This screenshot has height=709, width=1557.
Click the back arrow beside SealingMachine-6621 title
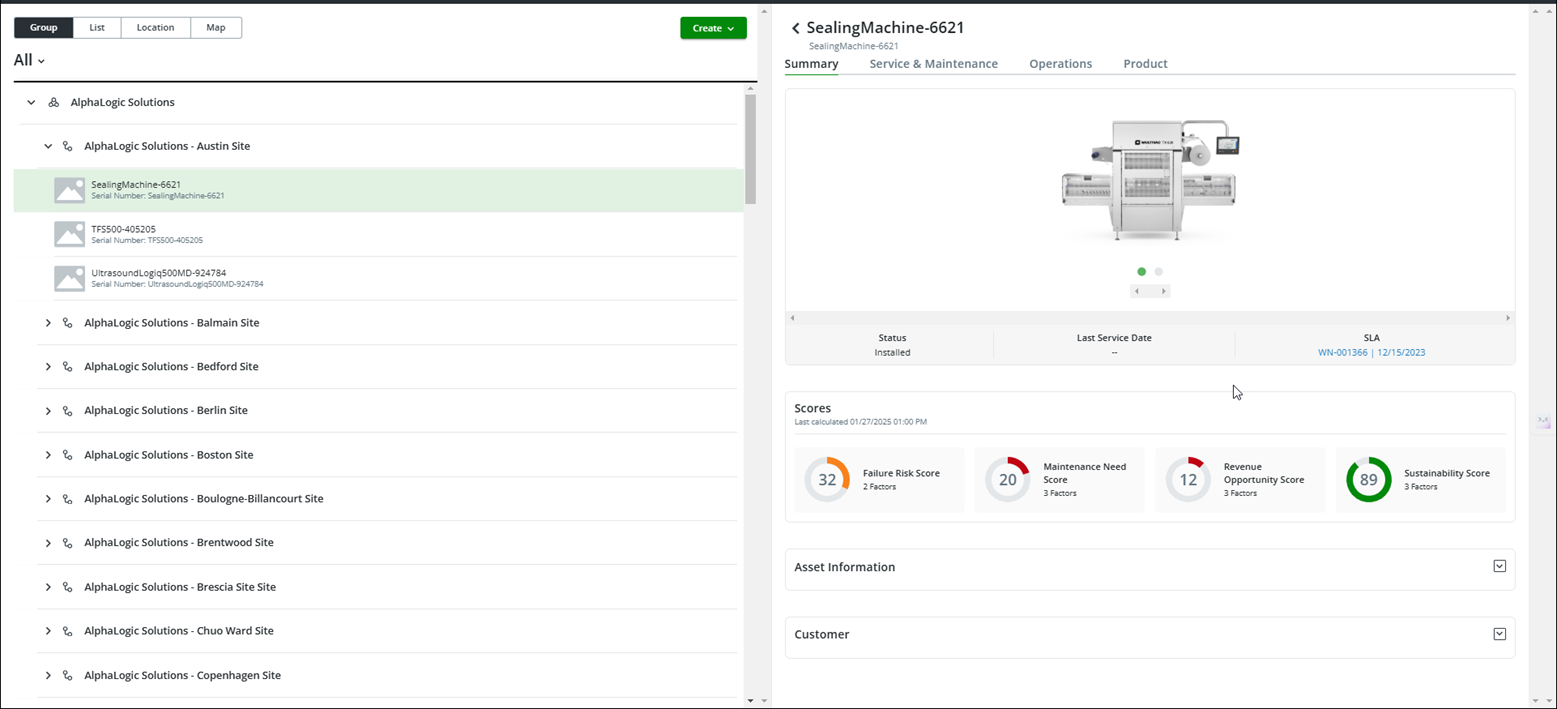[795, 28]
